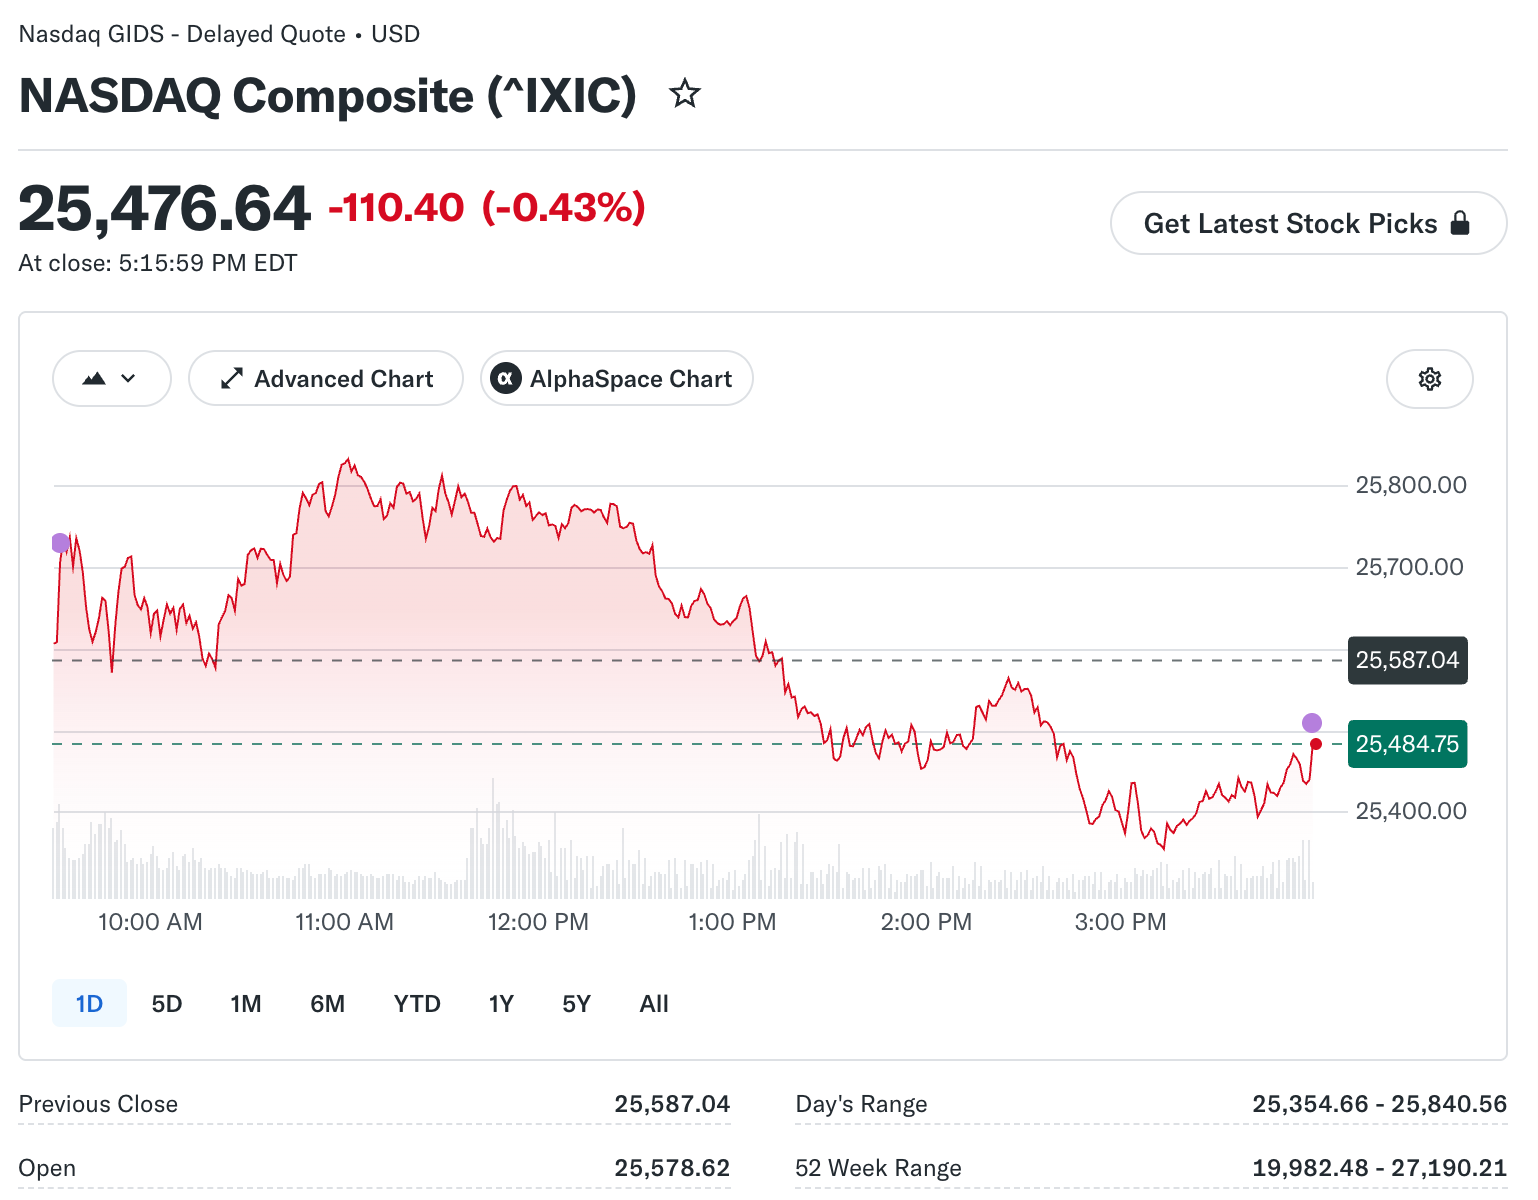Add NASDAQ Composite to watchlist star
Viewport: 1538px width, 1200px height.
coord(685,94)
